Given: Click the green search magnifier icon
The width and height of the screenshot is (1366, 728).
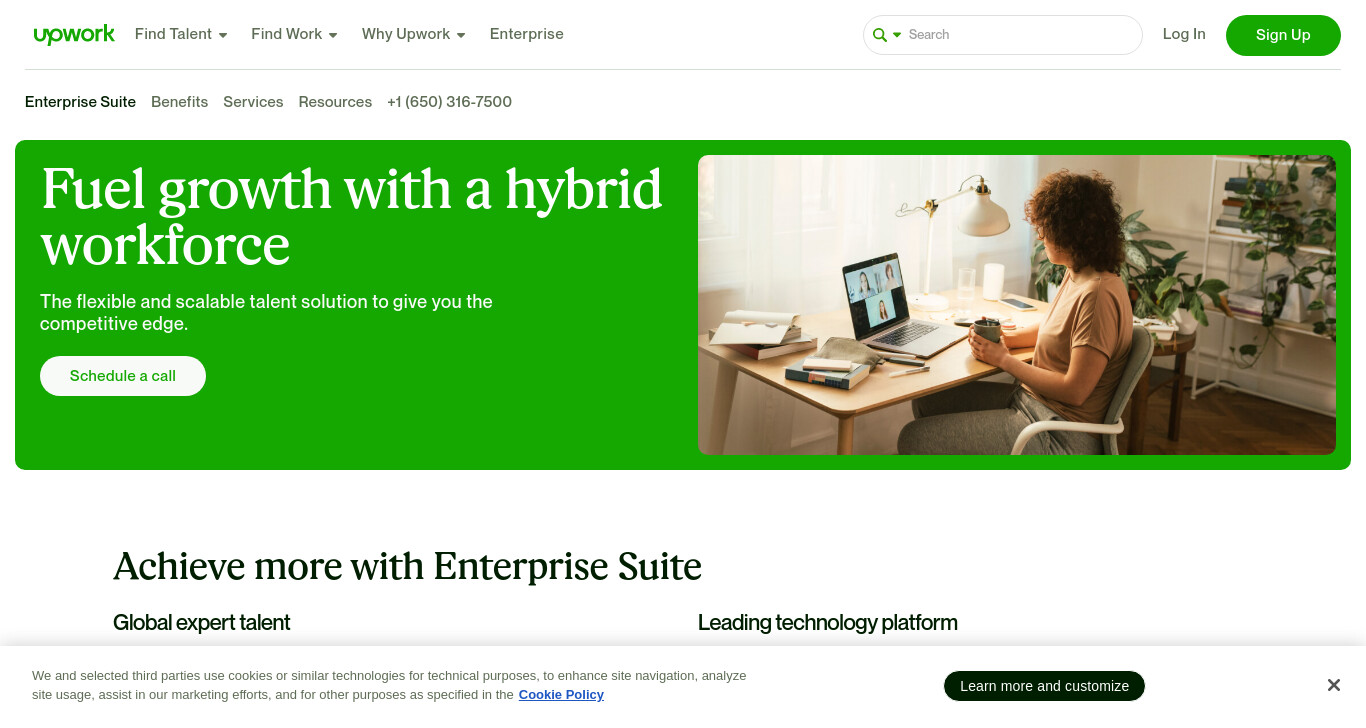Looking at the screenshot, I should (x=880, y=35).
